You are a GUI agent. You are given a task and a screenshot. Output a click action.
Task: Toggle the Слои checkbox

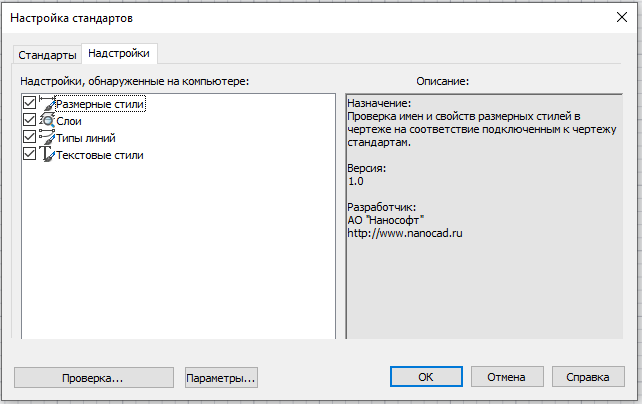click(x=29, y=120)
